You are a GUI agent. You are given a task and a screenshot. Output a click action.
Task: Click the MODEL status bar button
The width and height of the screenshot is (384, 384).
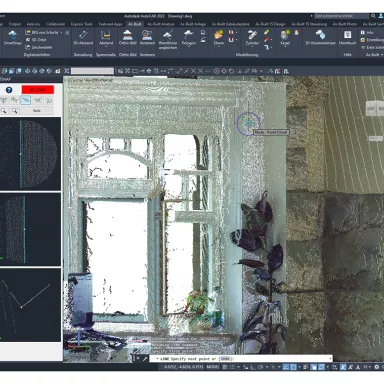[x=213, y=367]
